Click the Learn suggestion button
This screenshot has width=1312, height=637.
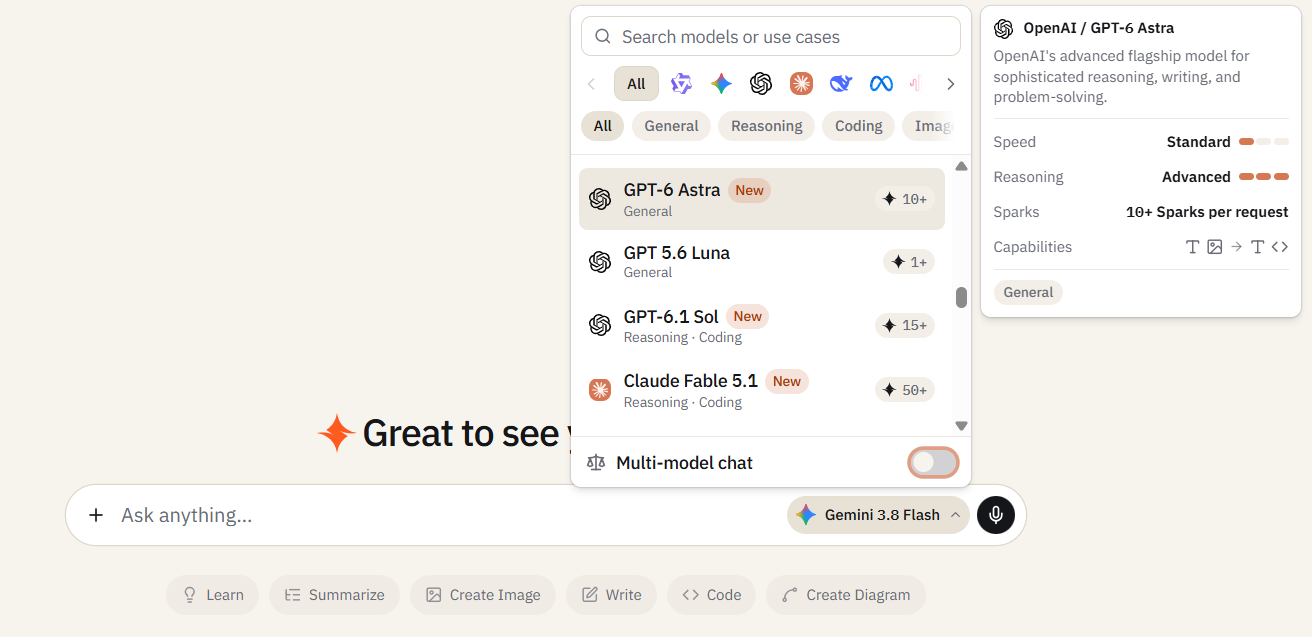click(212, 595)
